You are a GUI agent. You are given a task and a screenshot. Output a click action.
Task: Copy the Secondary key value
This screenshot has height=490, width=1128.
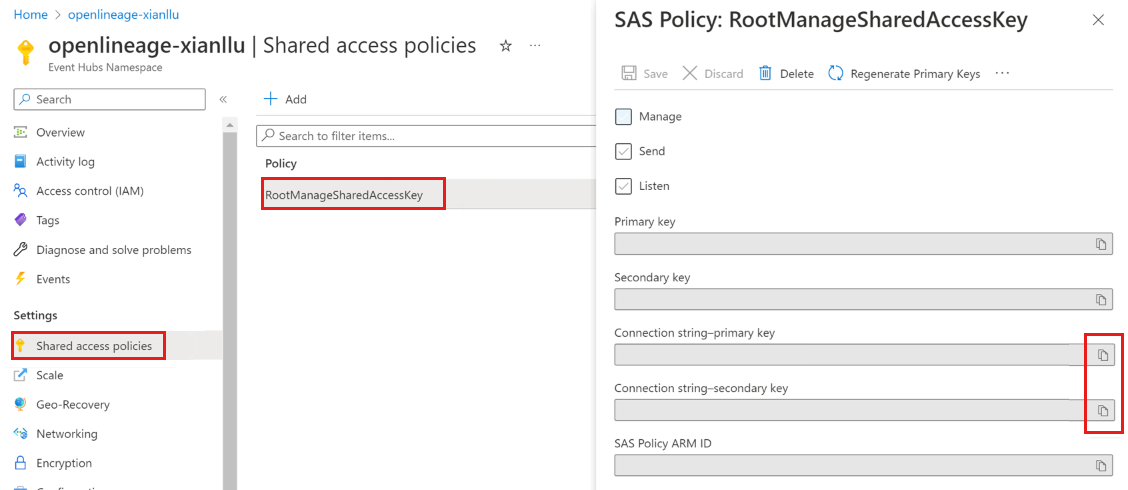click(x=1101, y=300)
